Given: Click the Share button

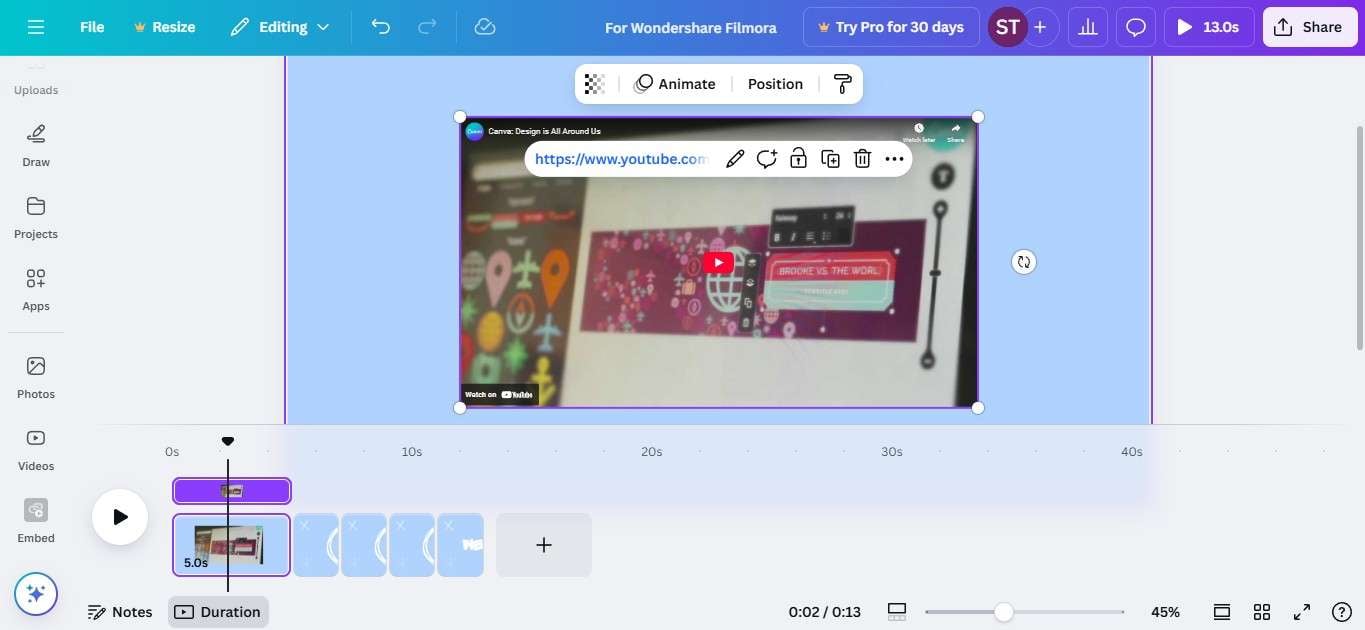Looking at the screenshot, I should [x=1309, y=27].
